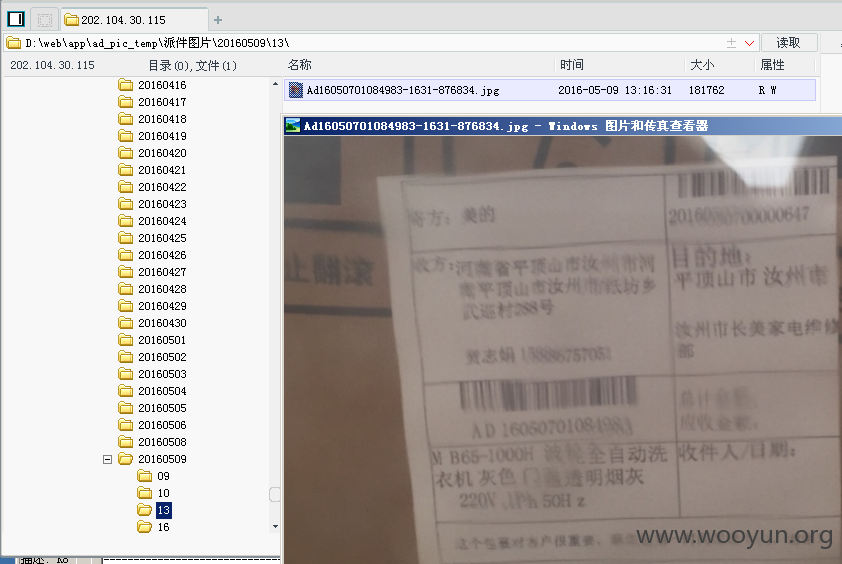
Task: Click the folder icon of 20160425
Action: pyautogui.click(x=126, y=238)
